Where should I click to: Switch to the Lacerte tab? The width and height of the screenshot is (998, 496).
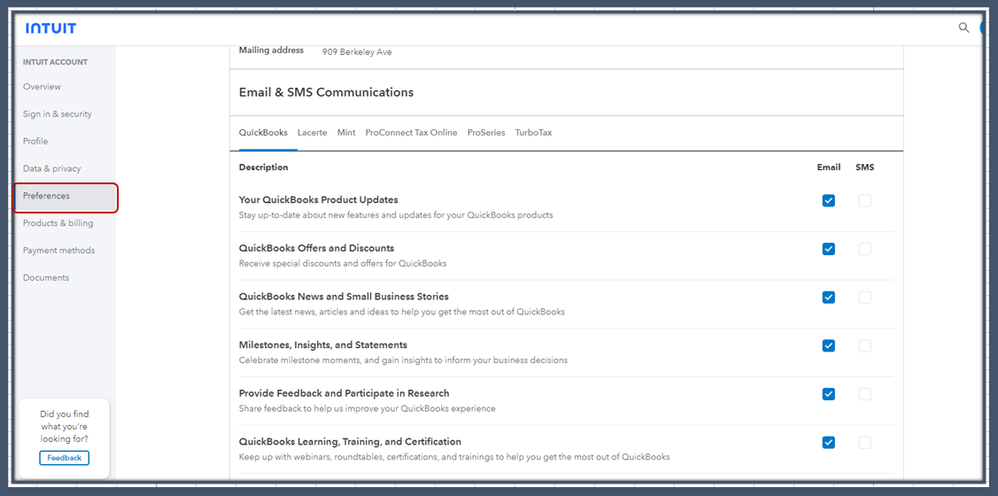[x=312, y=133]
